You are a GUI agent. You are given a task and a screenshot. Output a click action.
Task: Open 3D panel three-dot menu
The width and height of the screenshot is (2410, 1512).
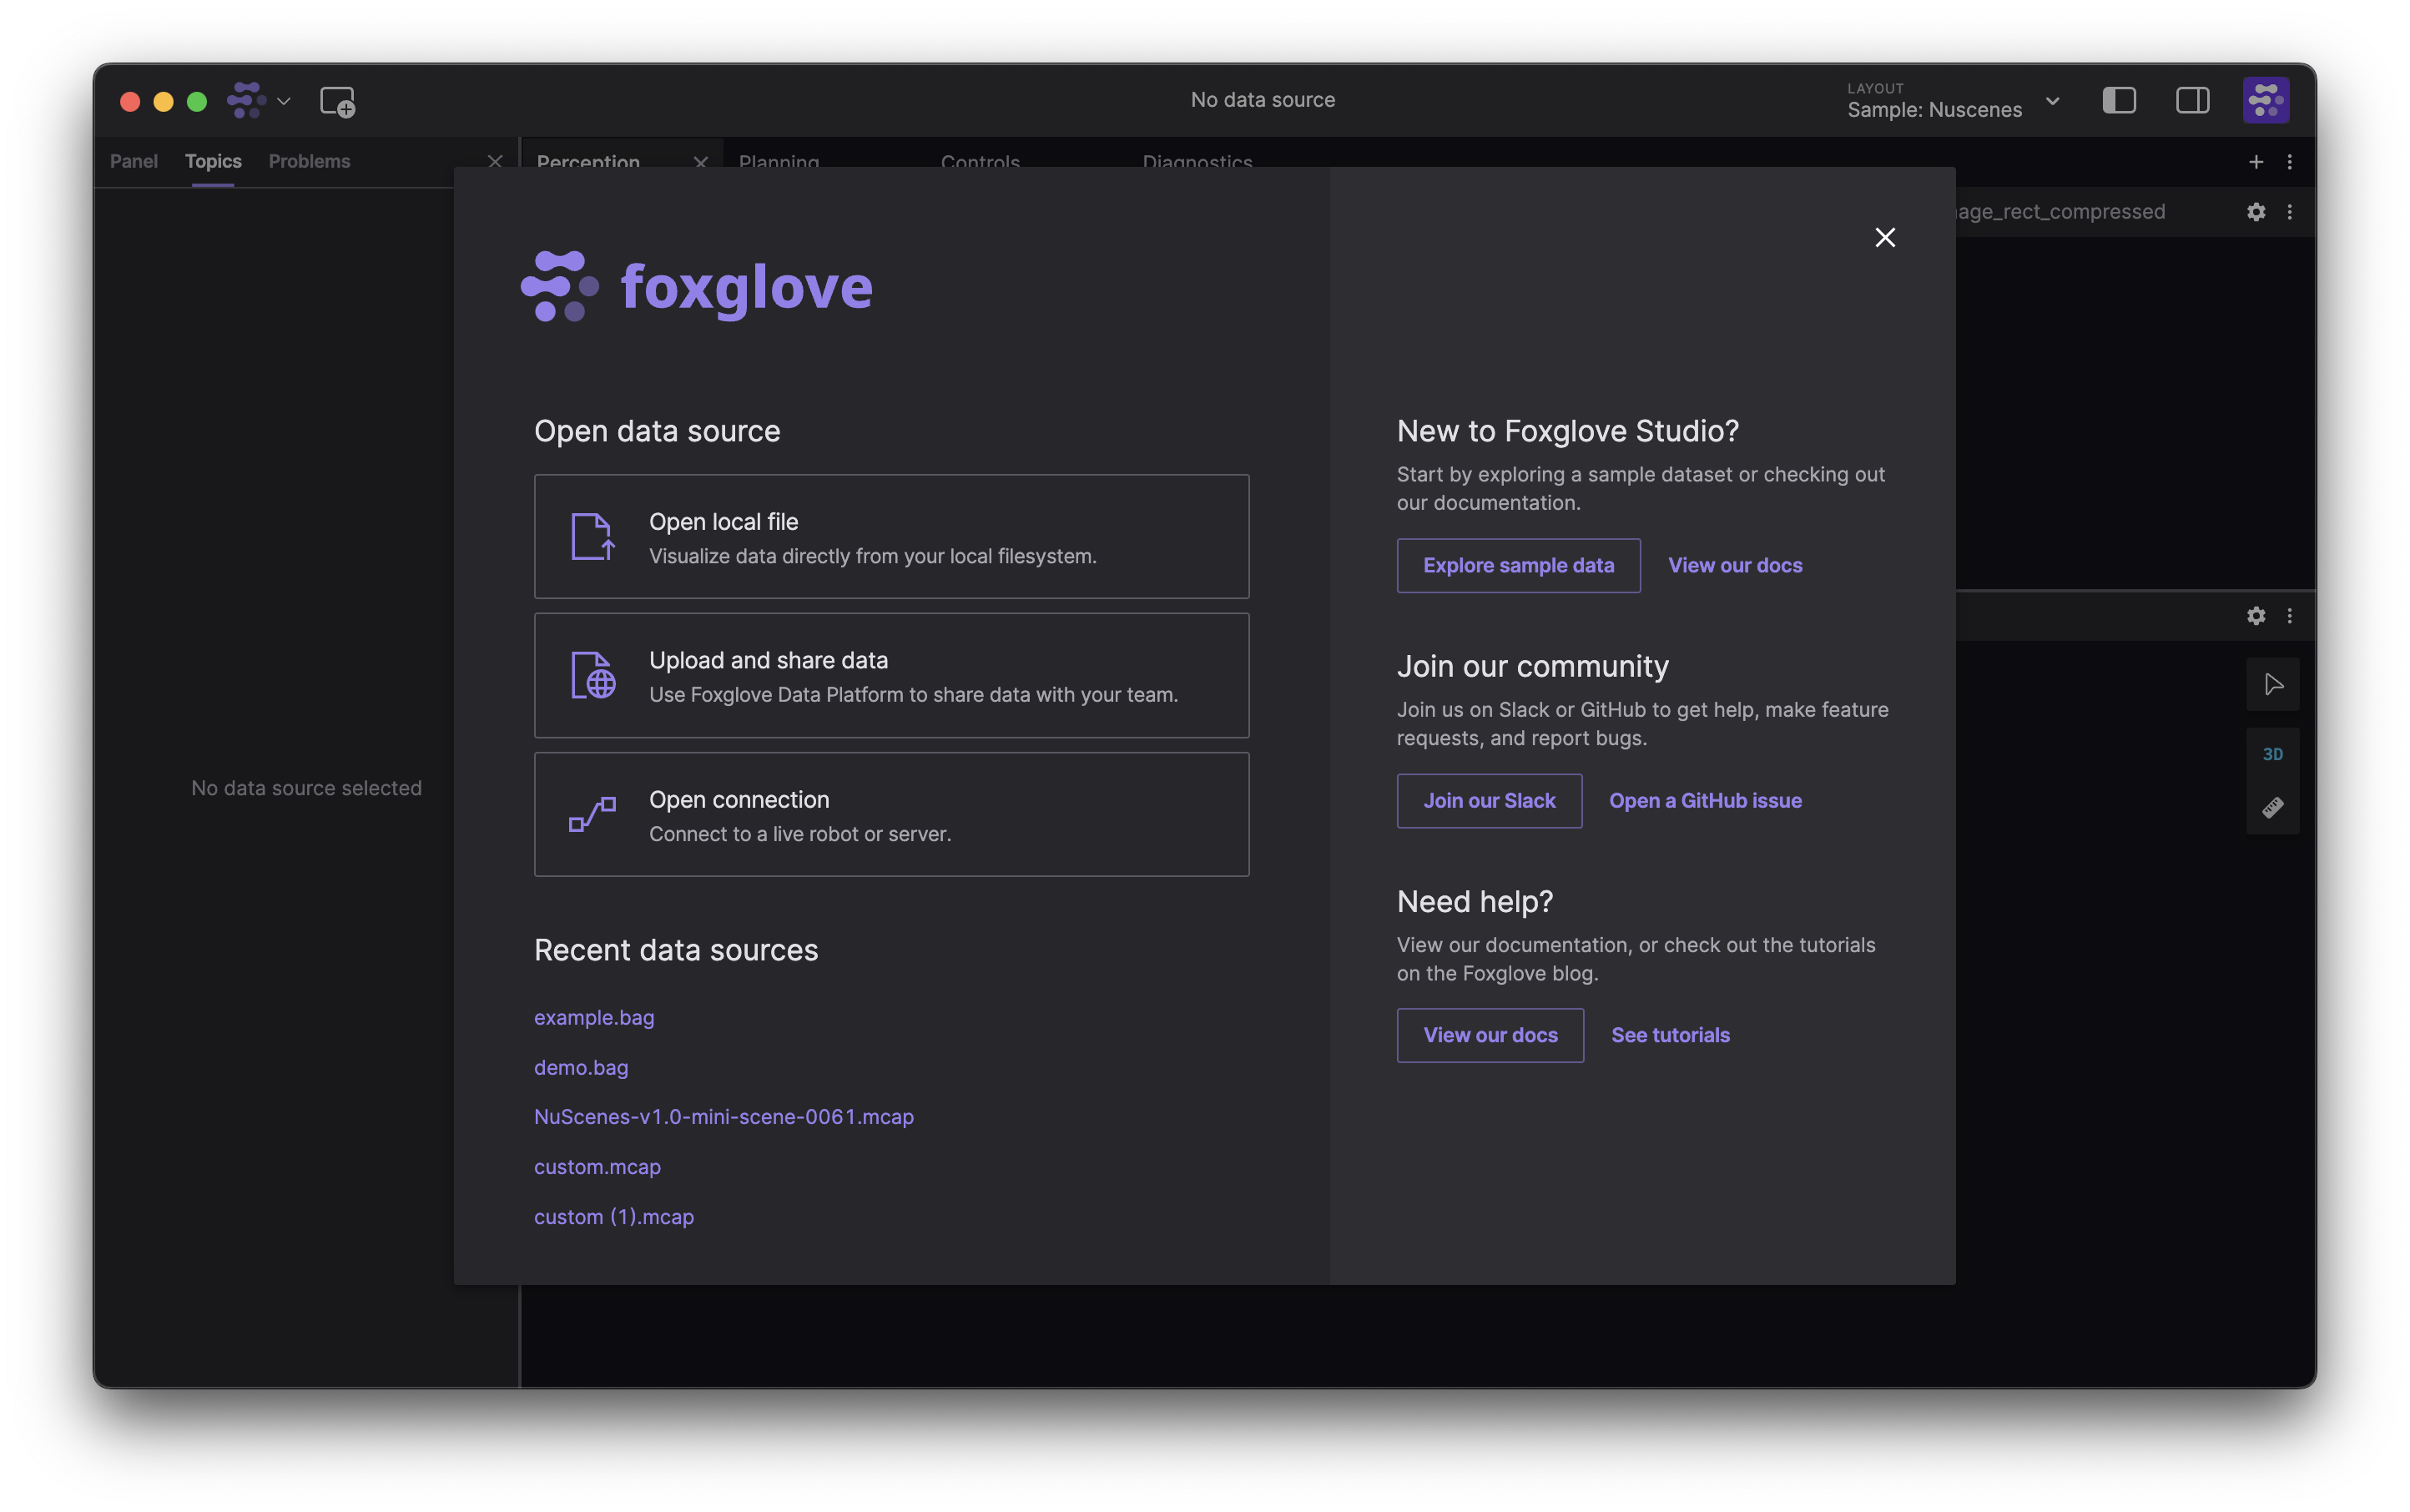pos(2289,616)
